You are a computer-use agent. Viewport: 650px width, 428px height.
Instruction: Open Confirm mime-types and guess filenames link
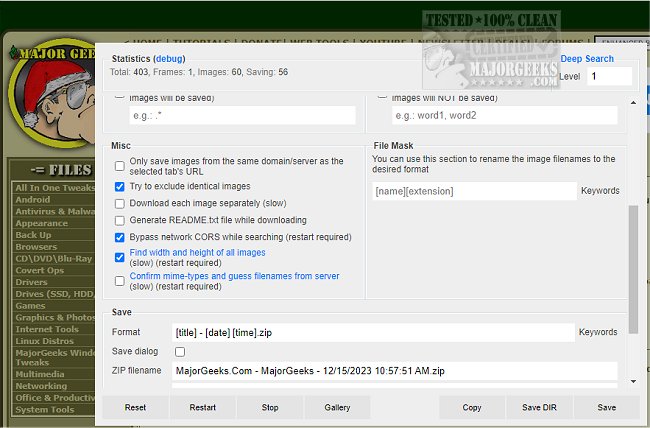tap(234, 276)
